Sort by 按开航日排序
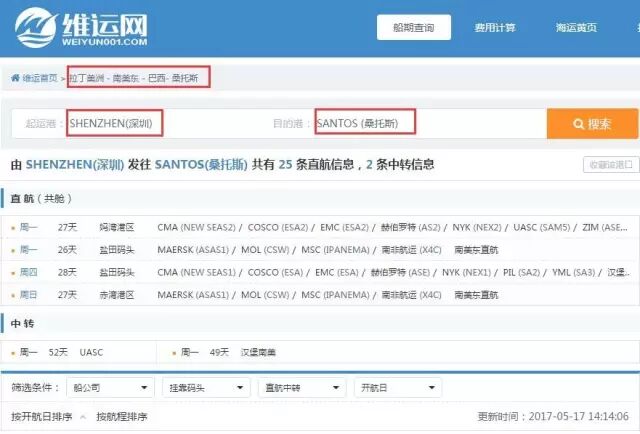Image resolution: width=640 pixels, height=434 pixels. (x=42, y=417)
